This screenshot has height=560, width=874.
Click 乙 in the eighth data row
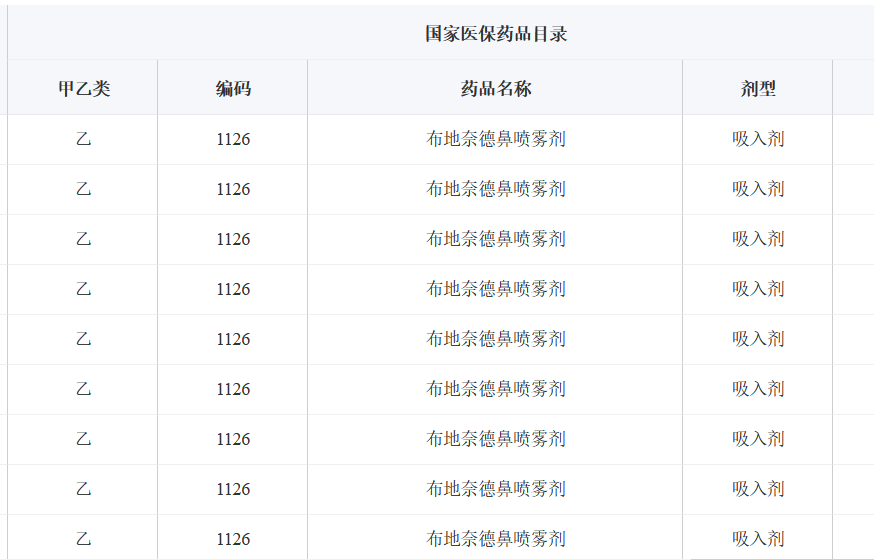(x=83, y=489)
